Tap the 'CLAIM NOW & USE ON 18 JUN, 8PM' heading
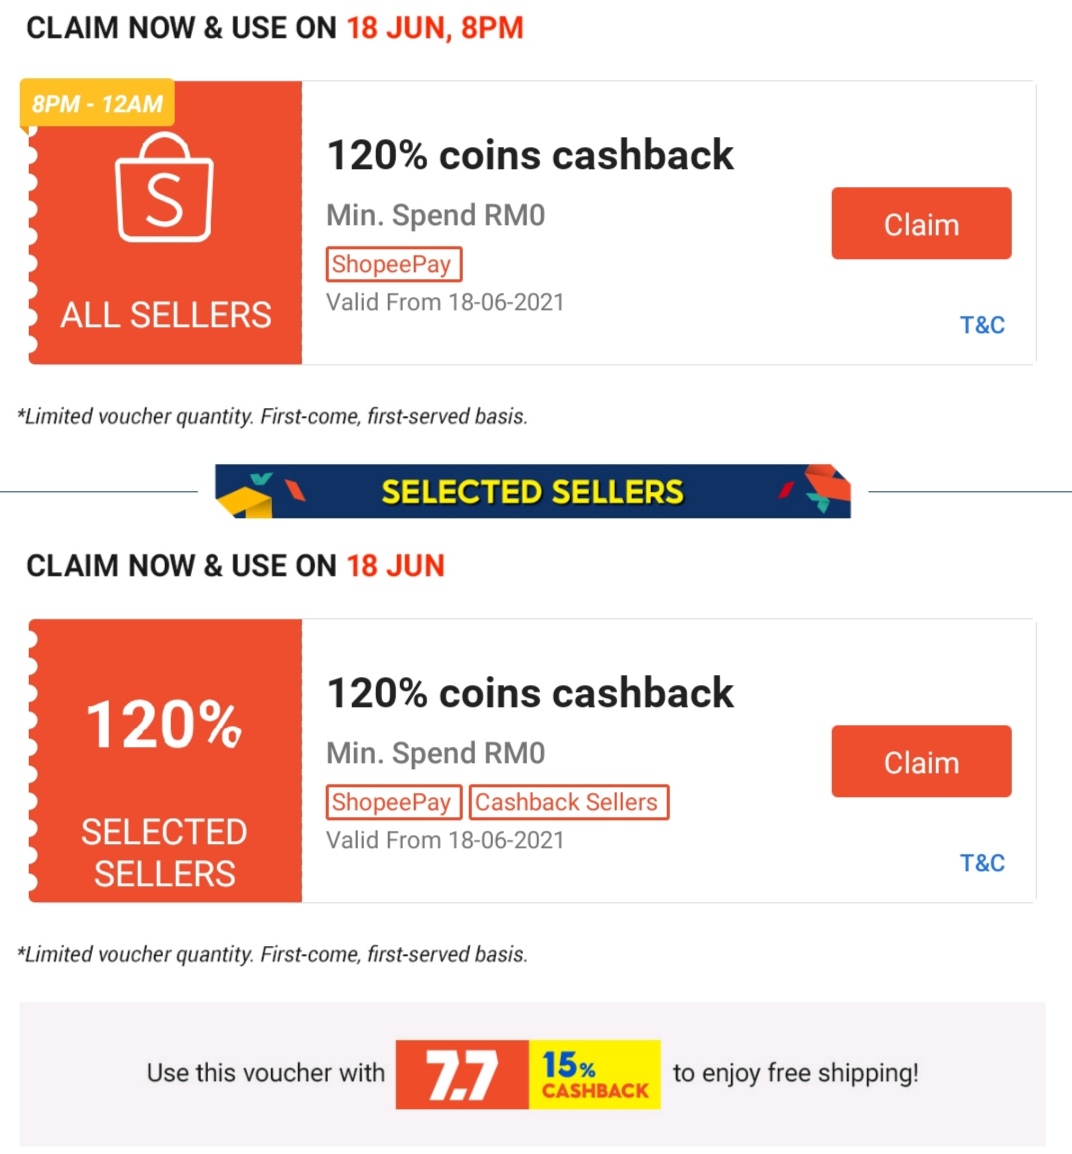Viewport: 1072px width, 1154px height. coord(275,28)
